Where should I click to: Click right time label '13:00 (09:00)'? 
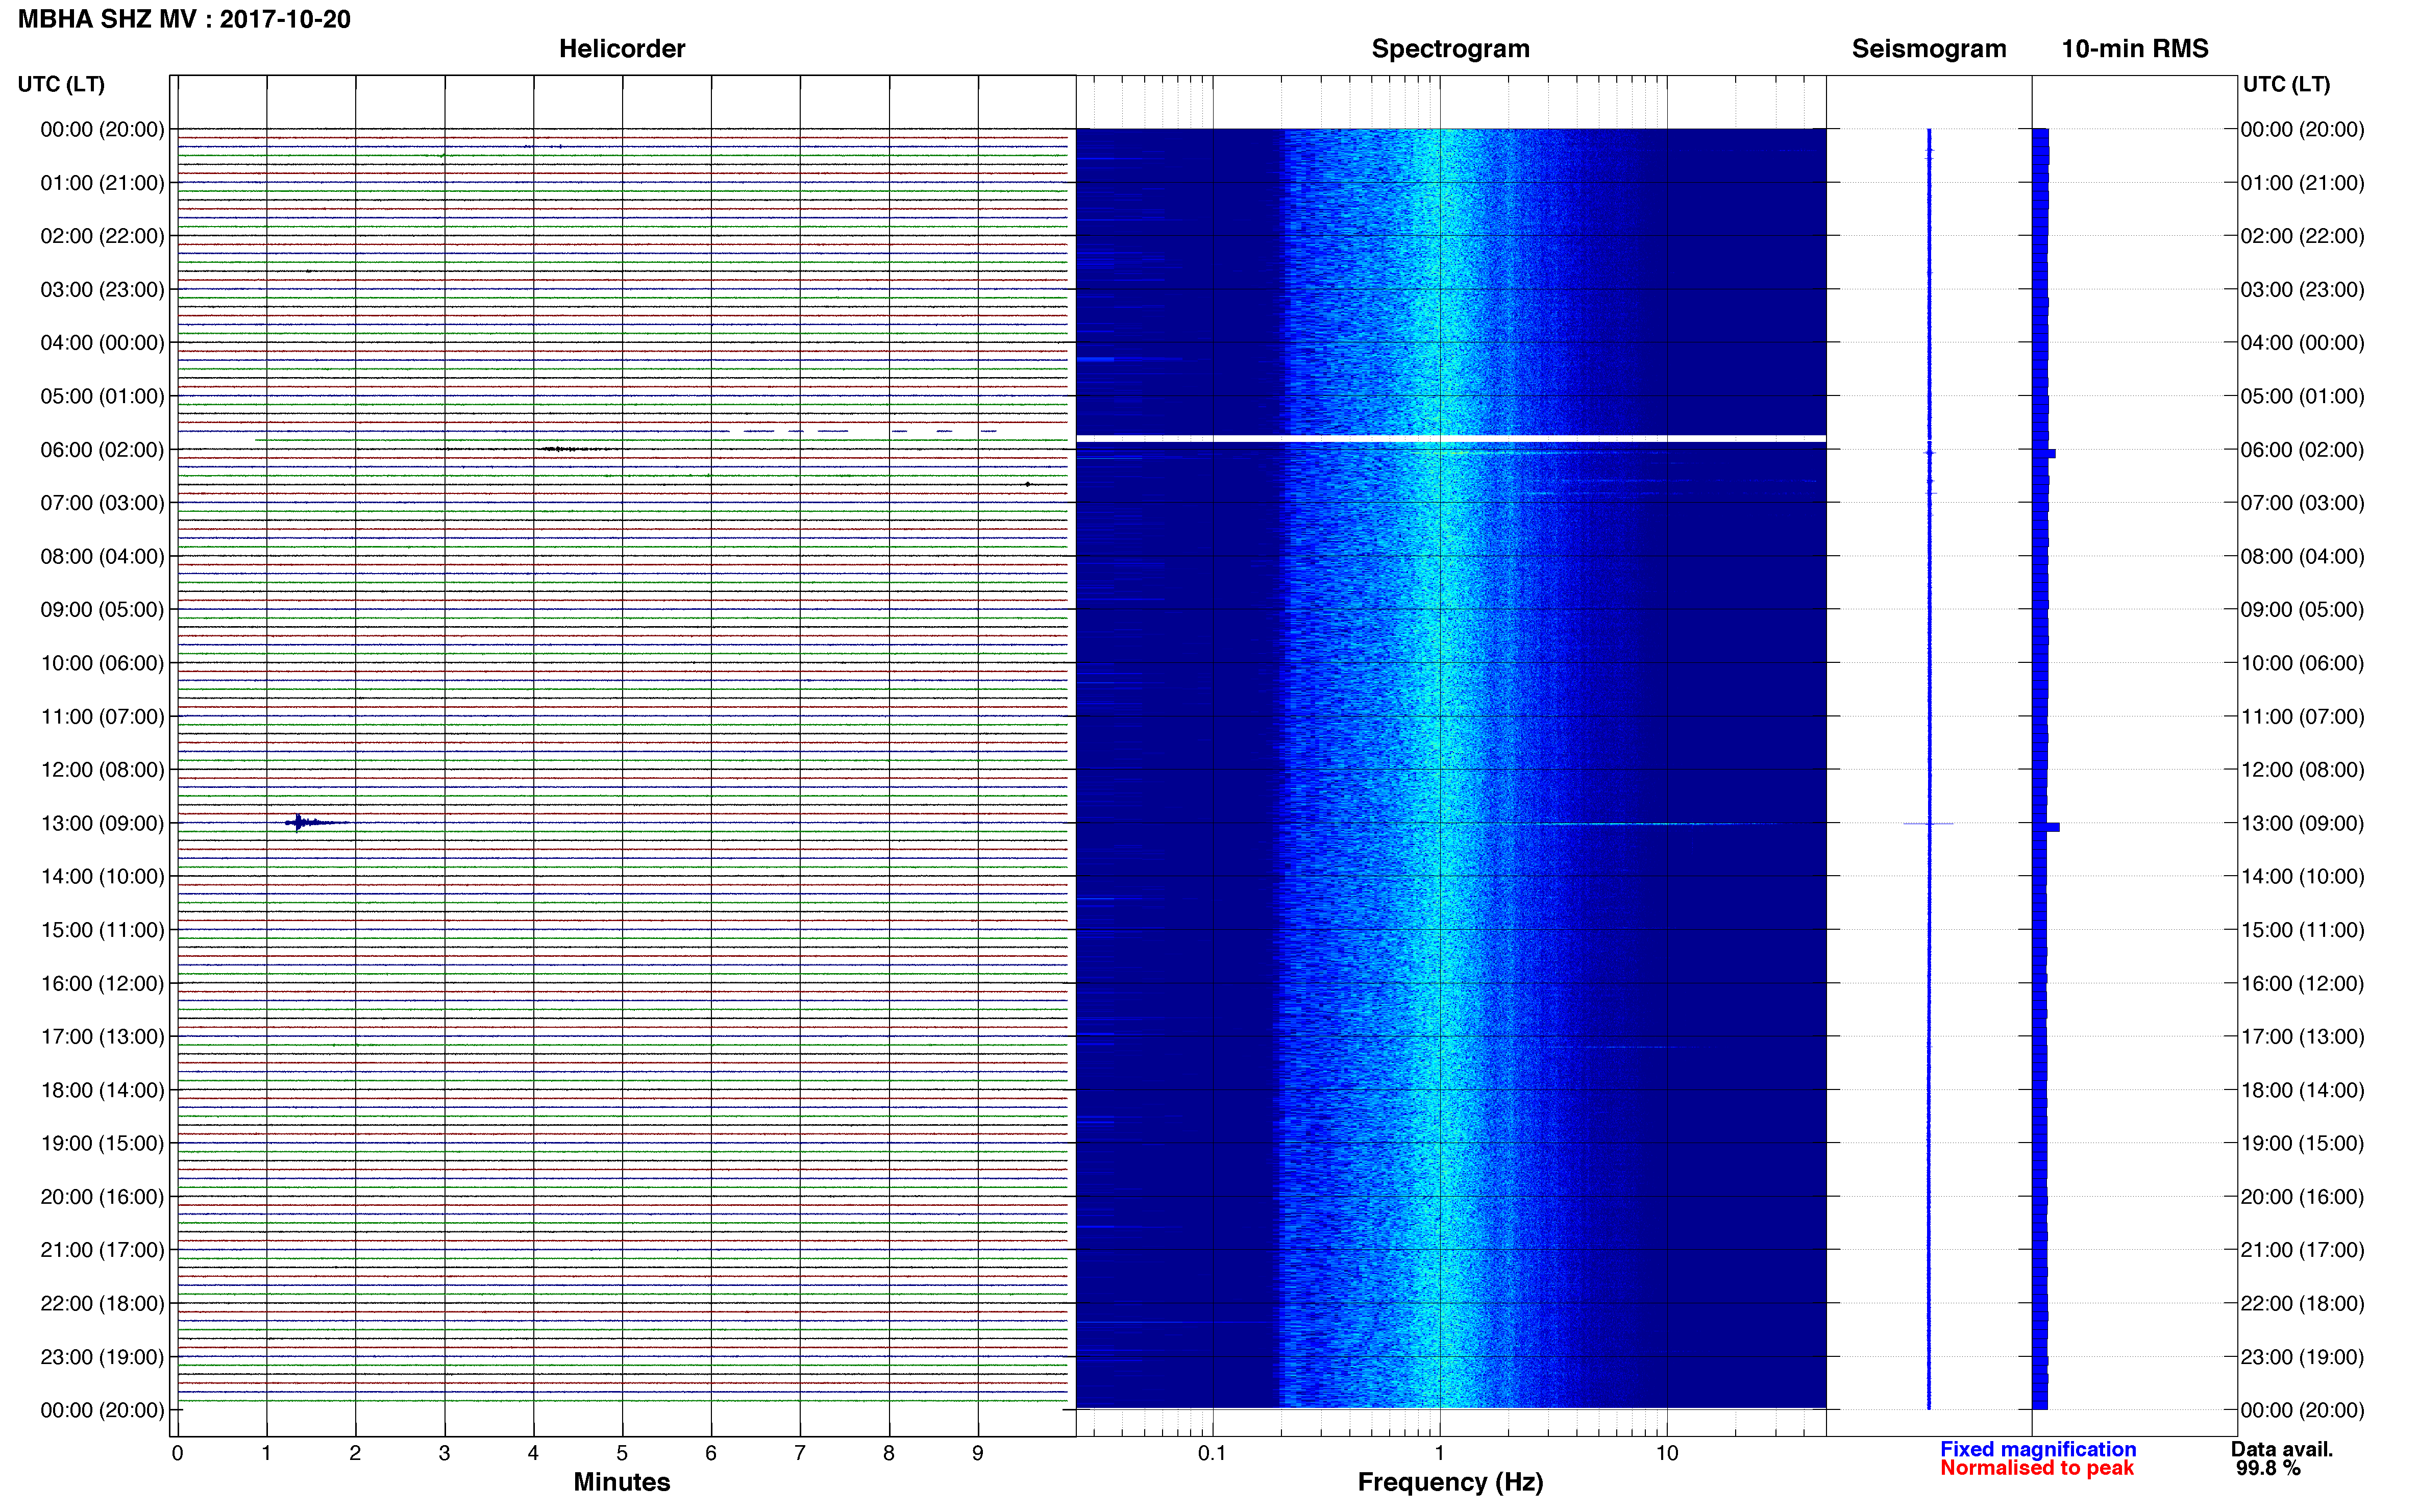tap(2302, 823)
